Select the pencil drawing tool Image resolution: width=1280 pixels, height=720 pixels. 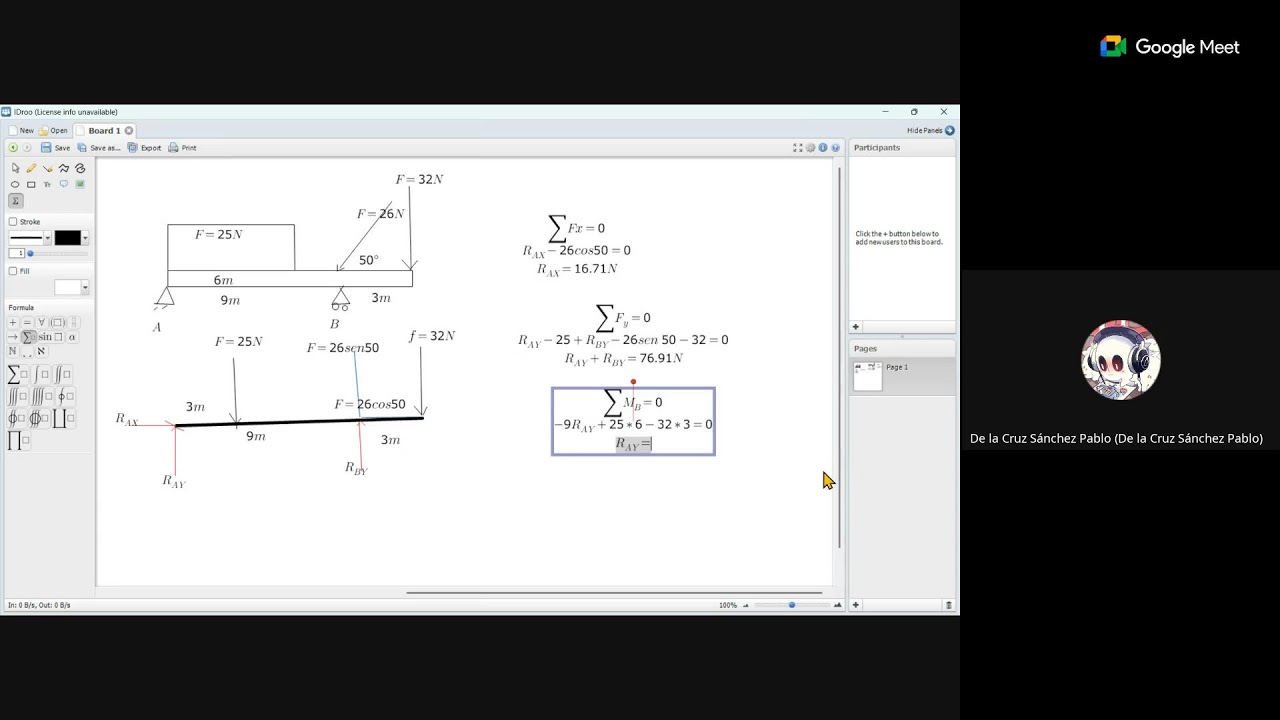pyautogui.click(x=31, y=168)
